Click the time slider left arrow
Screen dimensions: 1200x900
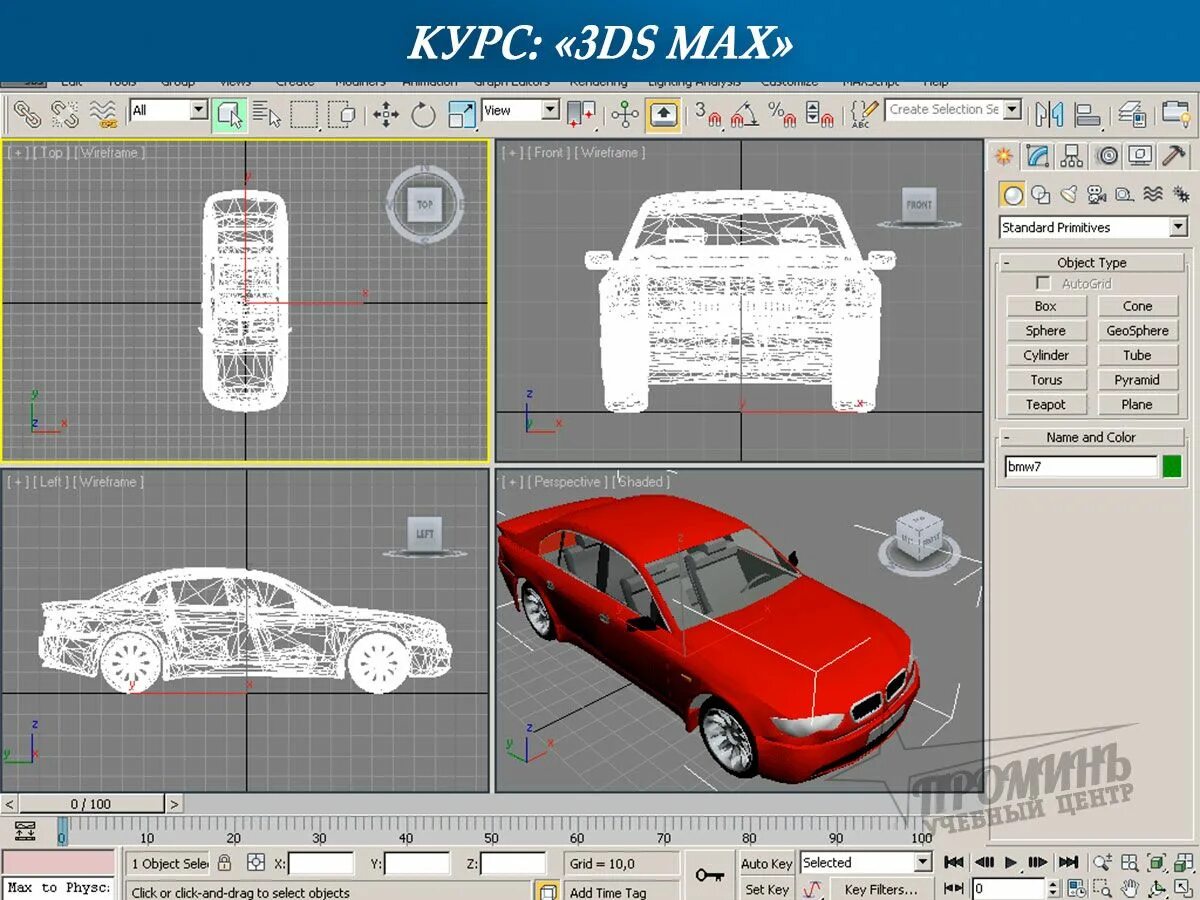9,804
